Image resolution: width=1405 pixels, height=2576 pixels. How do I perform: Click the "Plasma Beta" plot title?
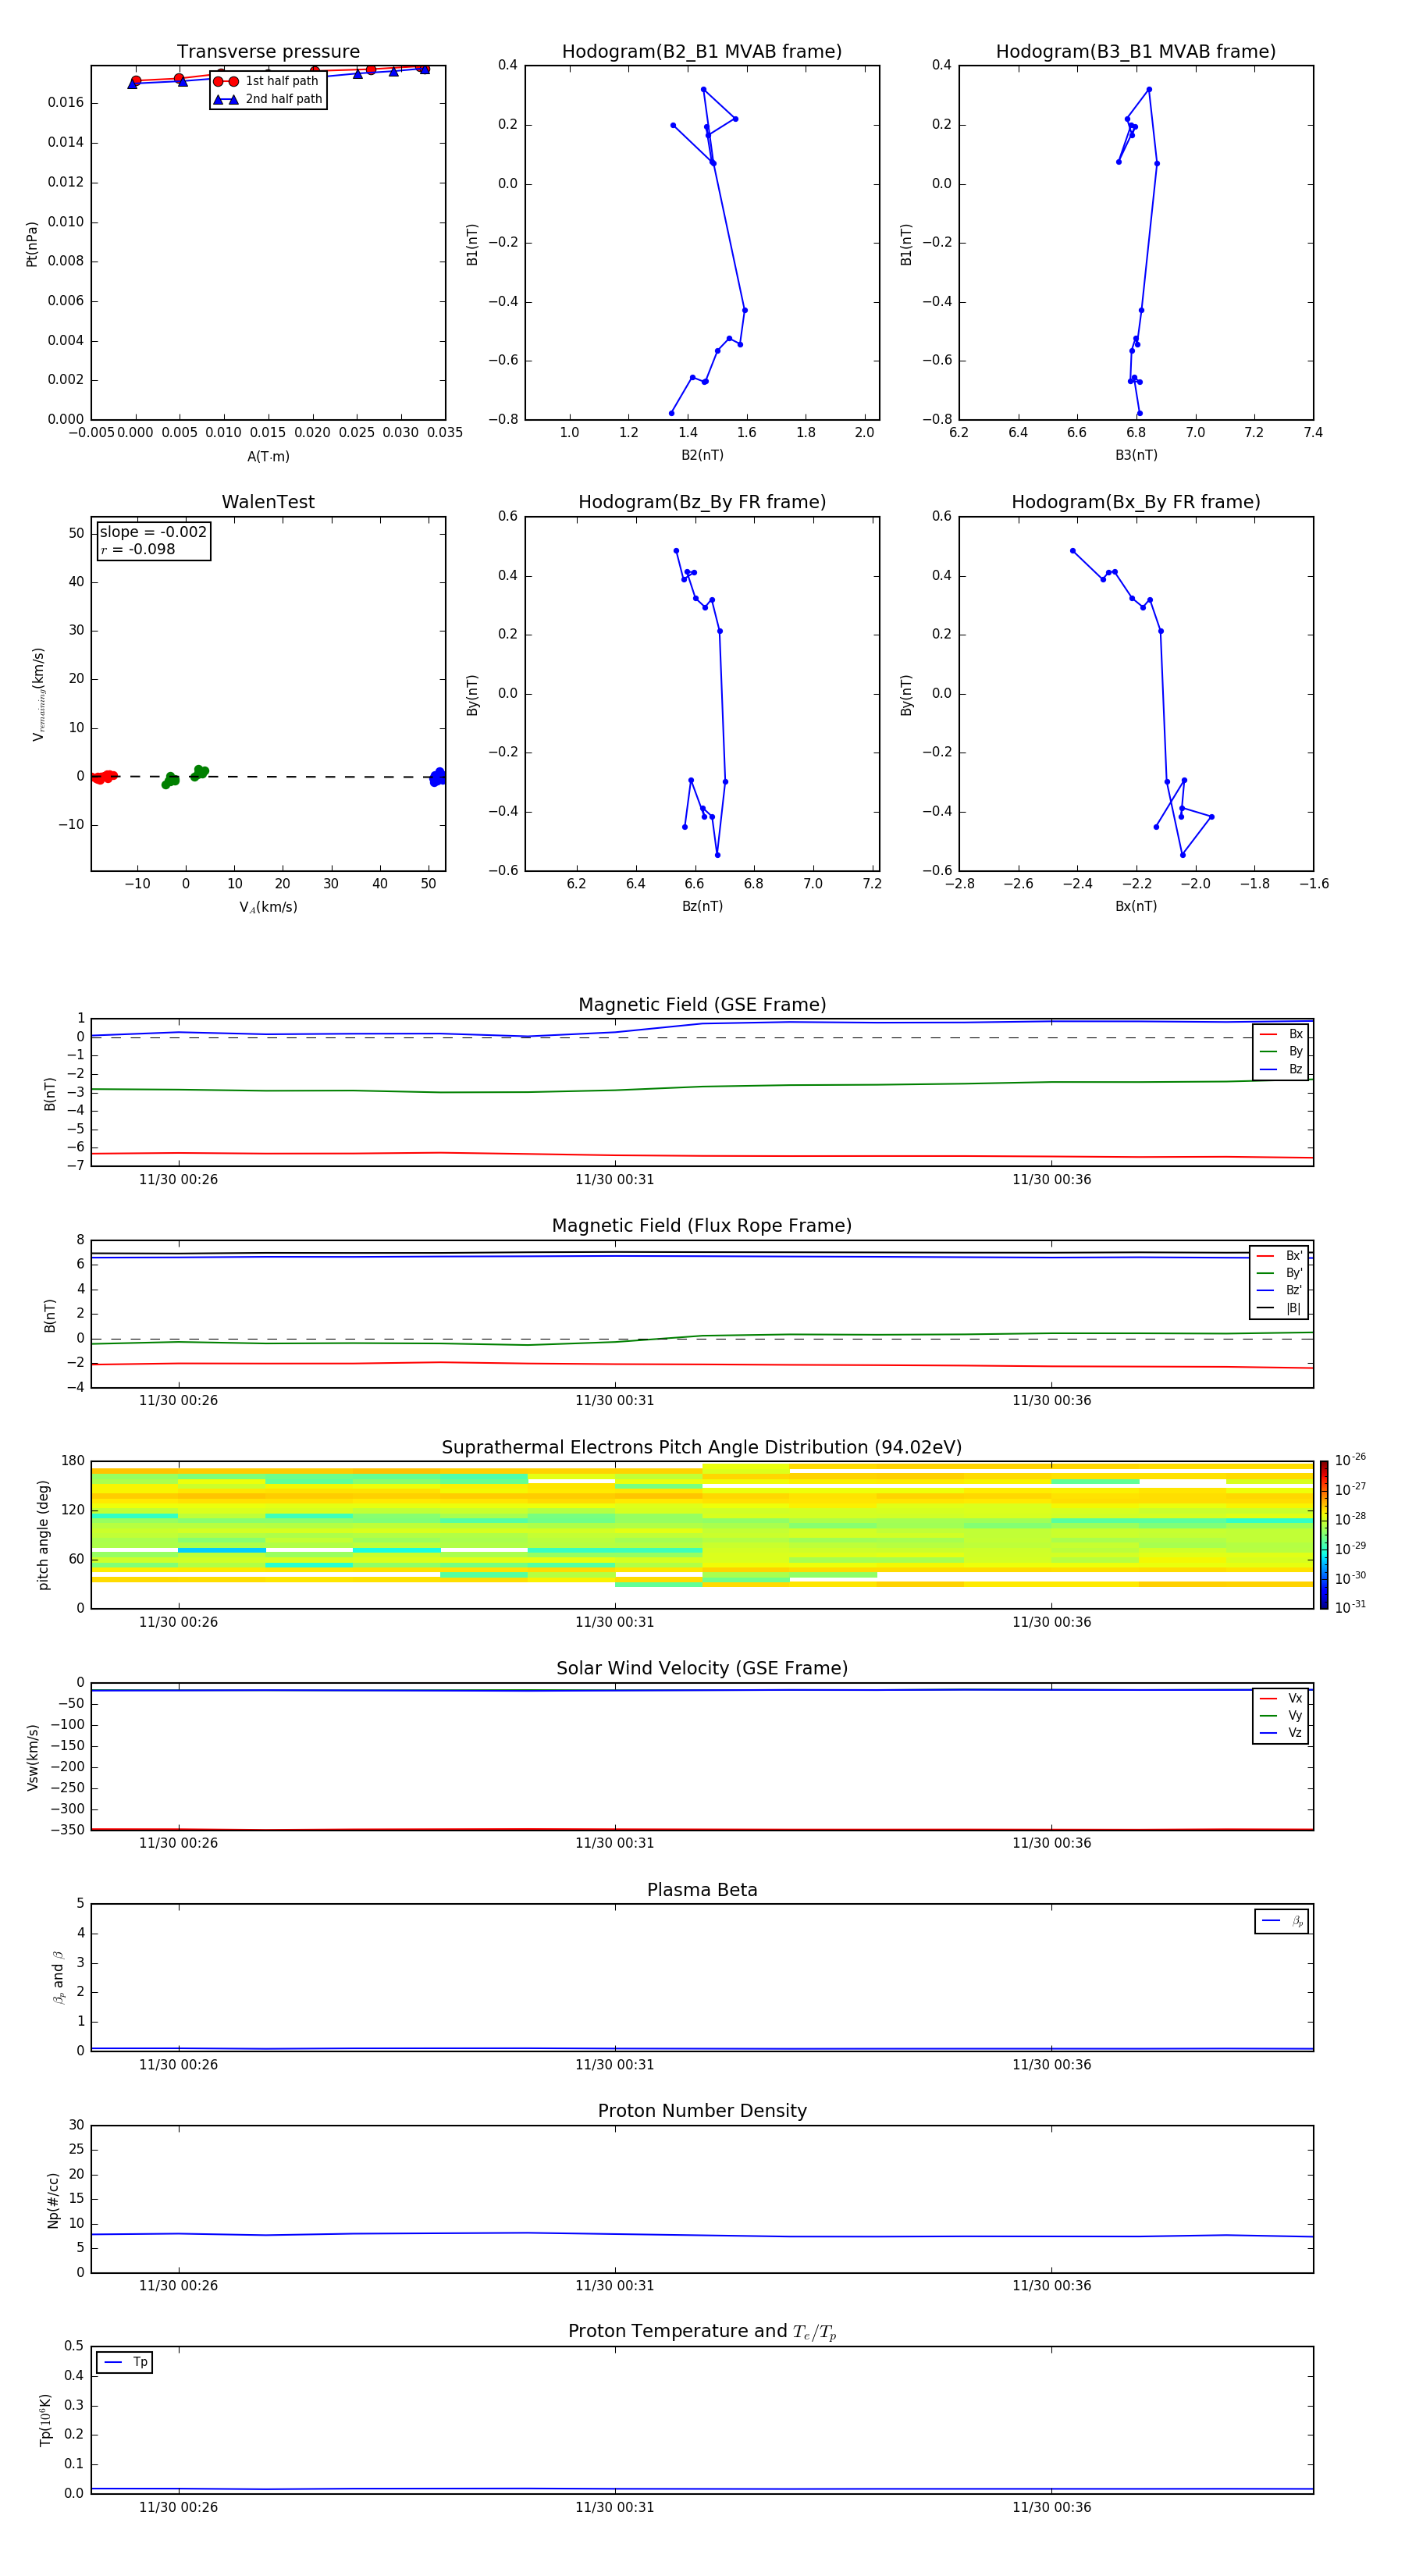point(702,1891)
